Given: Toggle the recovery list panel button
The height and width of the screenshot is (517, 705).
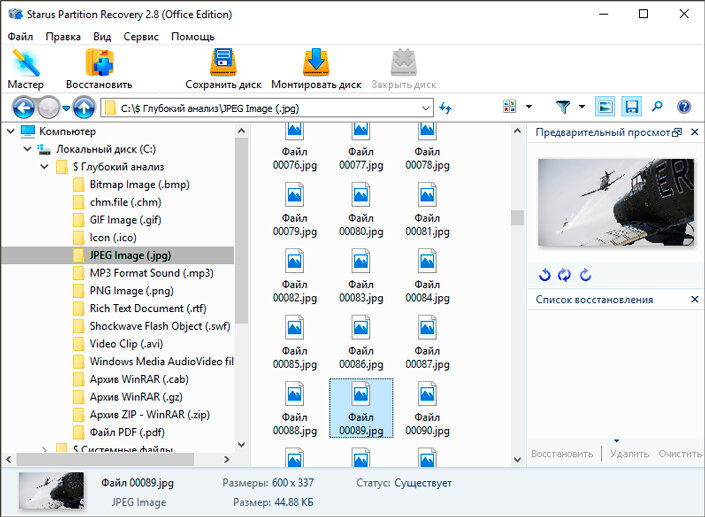Looking at the screenshot, I should click(x=632, y=107).
